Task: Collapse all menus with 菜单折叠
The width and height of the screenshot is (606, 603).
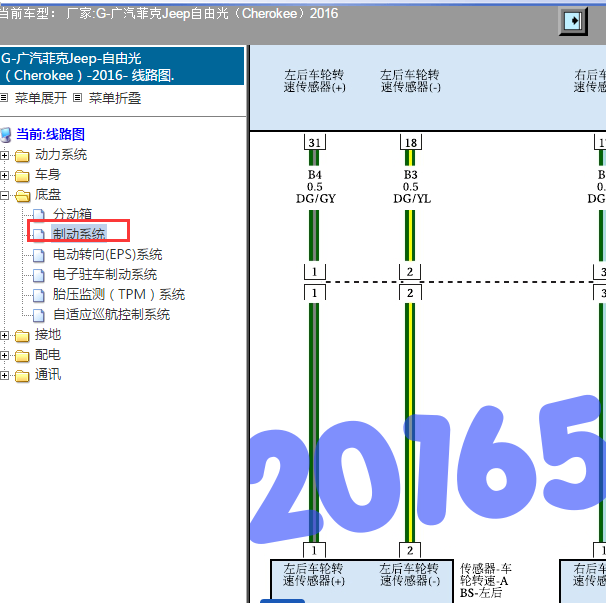Action: (115, 98)
